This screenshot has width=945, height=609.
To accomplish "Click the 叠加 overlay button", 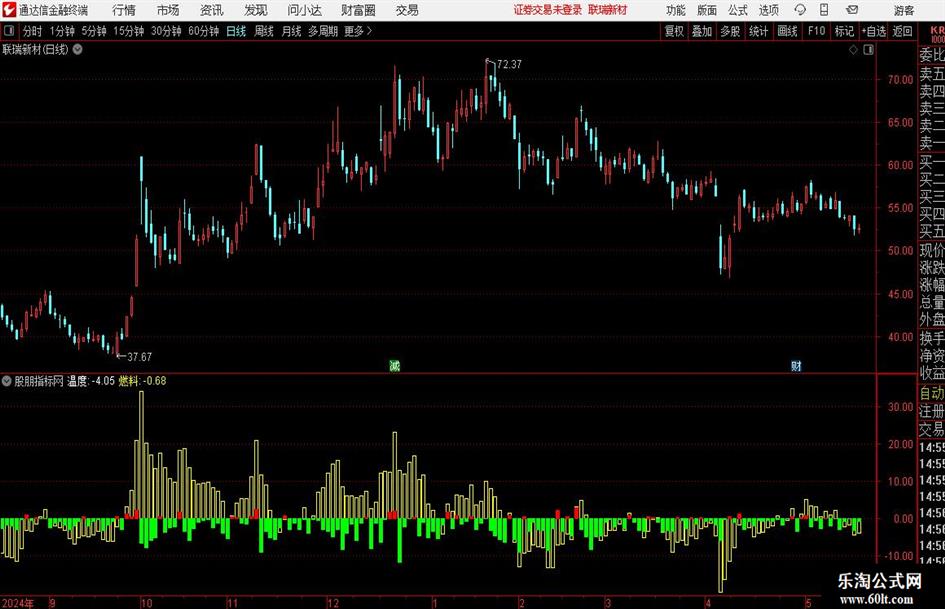I will pos(702,31).
